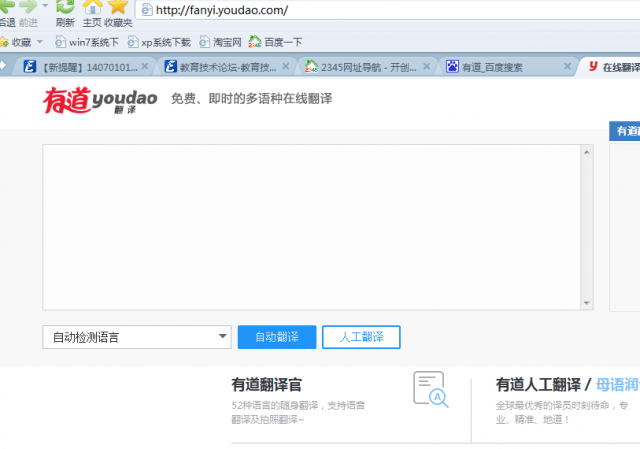Close the 有道_百度搜索 tab

coord(567,67)
